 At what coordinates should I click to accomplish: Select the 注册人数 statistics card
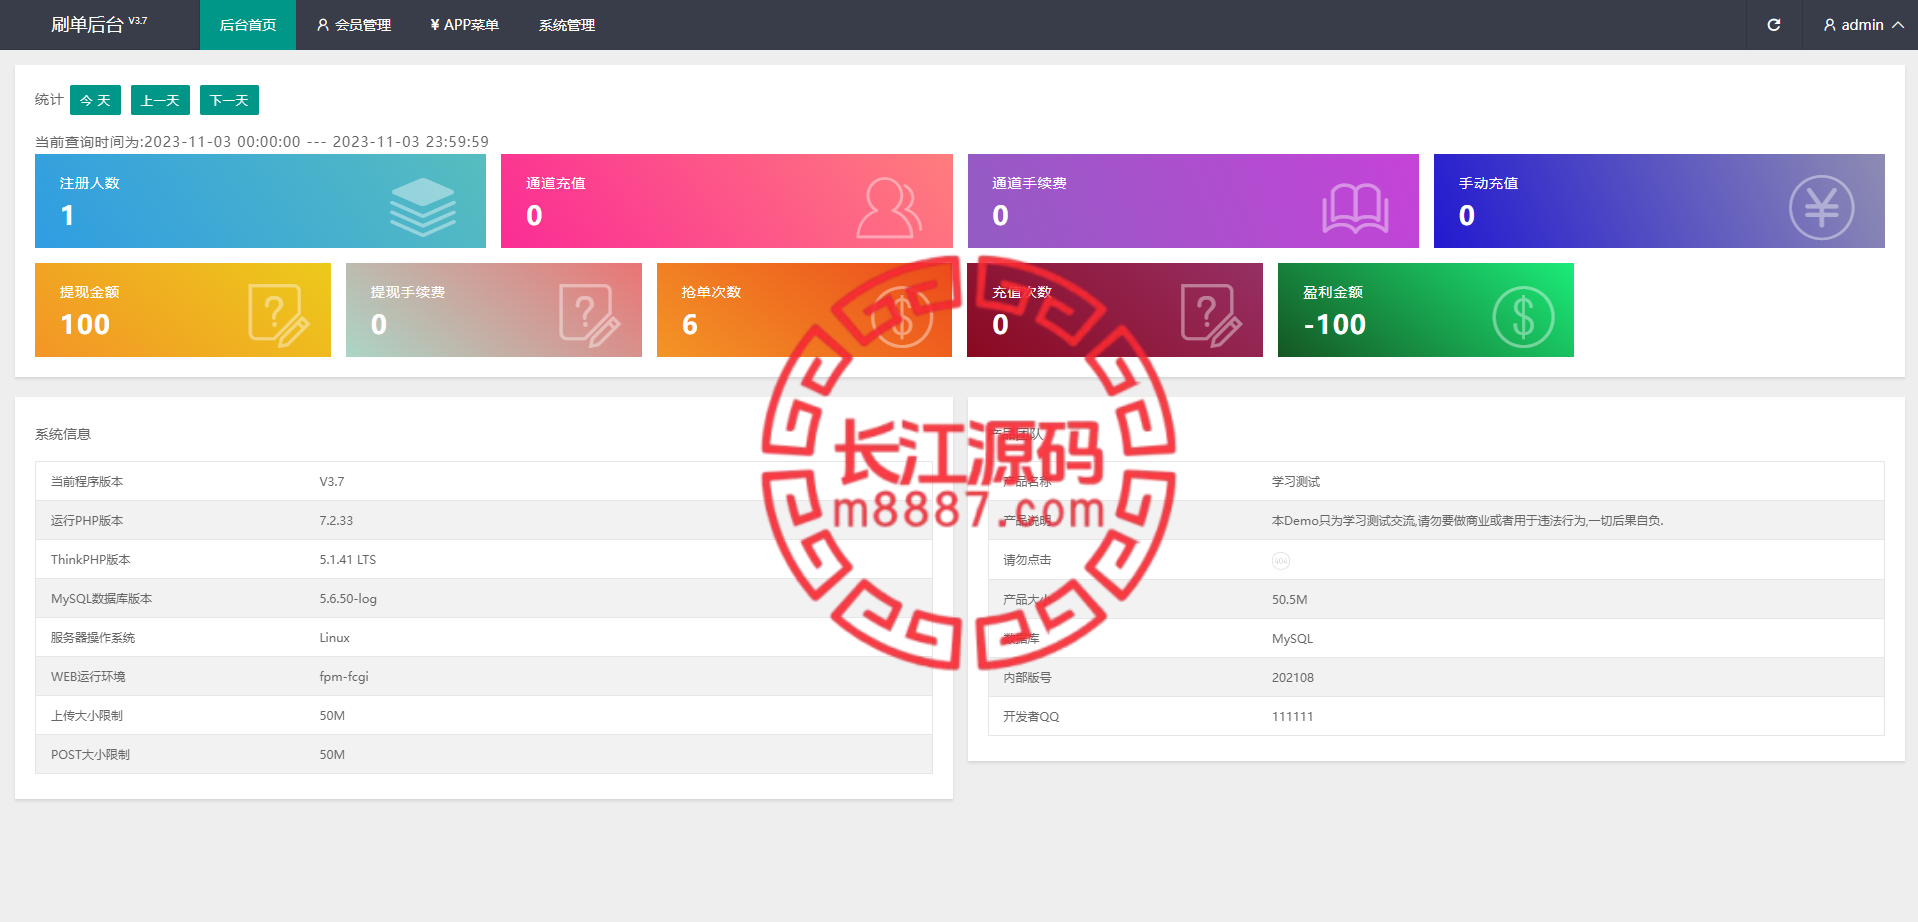(260, 201)
